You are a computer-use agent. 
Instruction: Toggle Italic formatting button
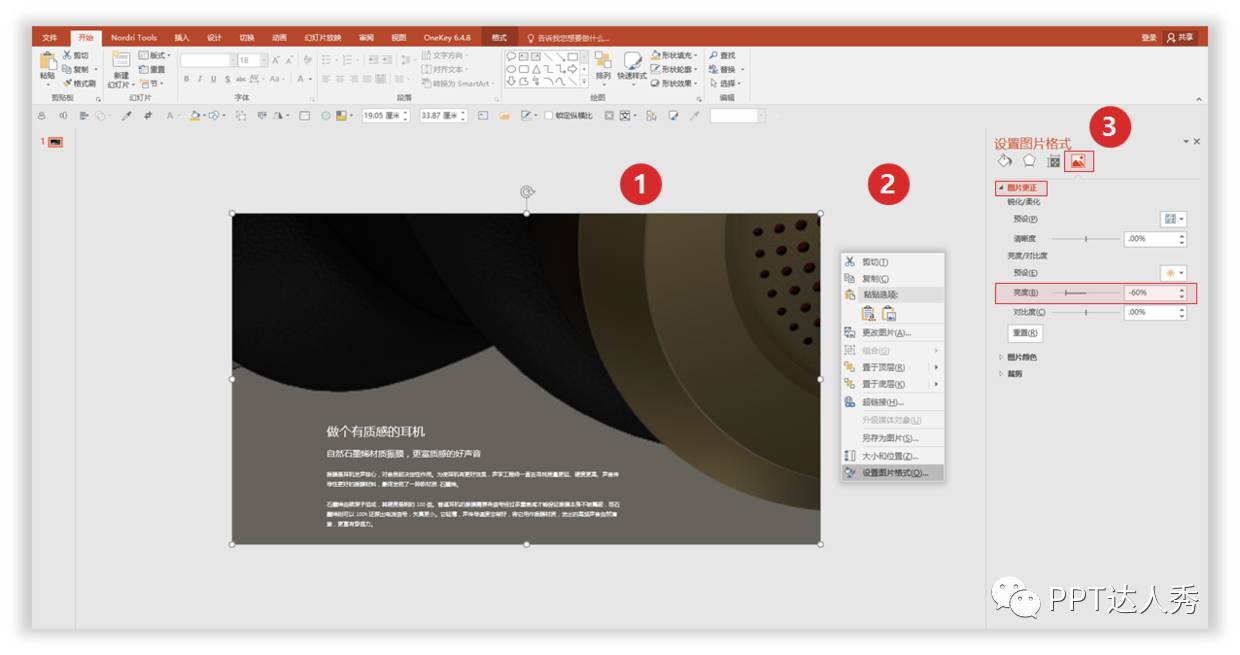click(x=199, y=78)
